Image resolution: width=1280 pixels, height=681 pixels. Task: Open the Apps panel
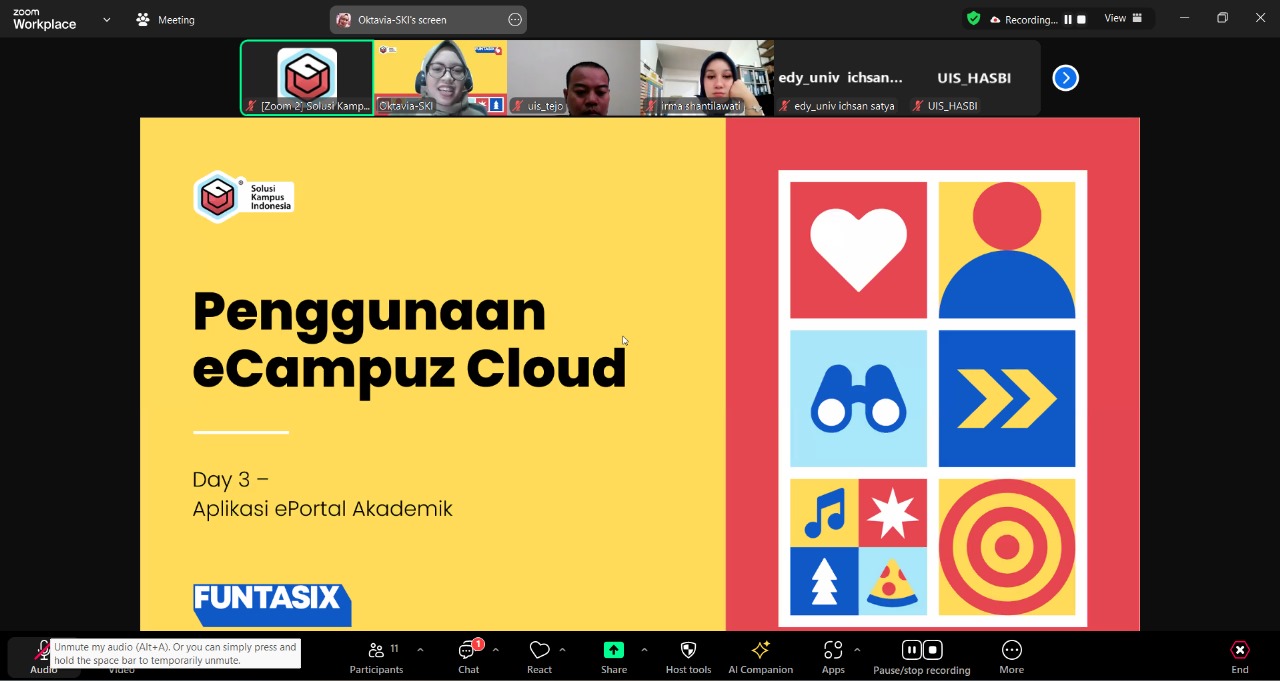pos(833,657)
